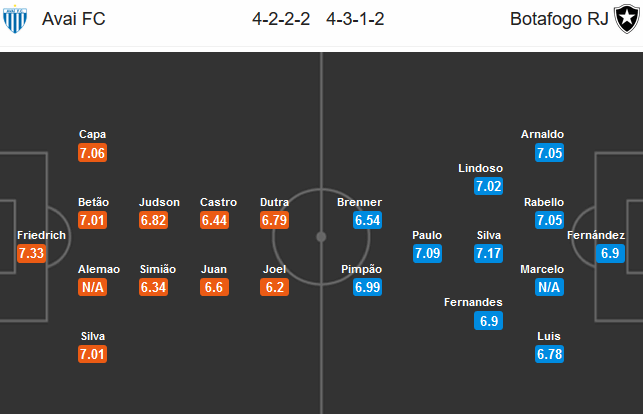The image size is (643, 414).
Task: Open the Avai FC team name link
Action: click(74, 19)
